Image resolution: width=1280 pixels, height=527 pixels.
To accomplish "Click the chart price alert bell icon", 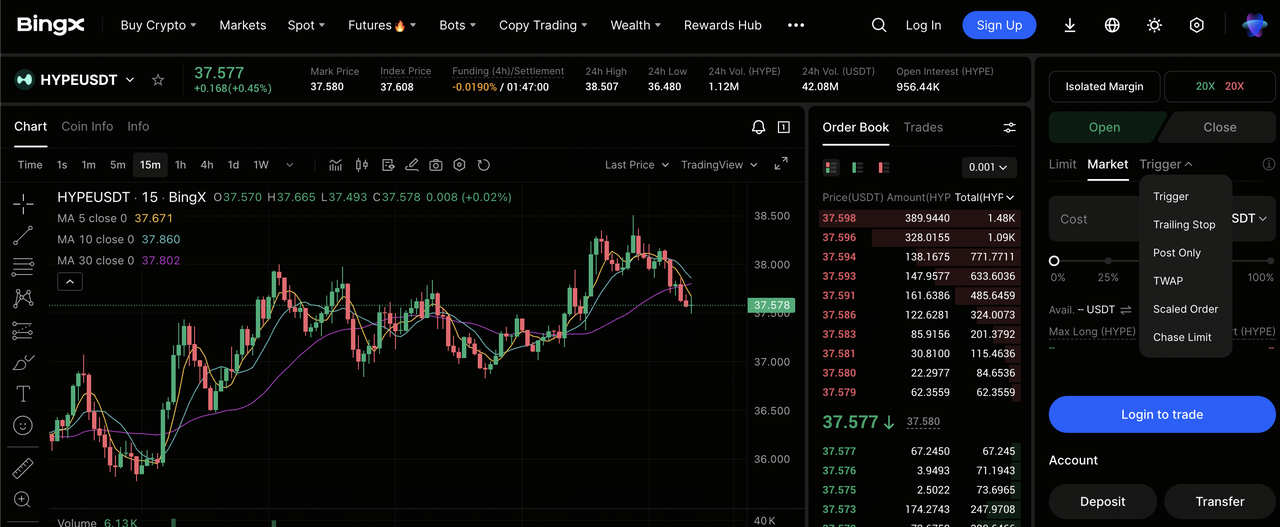I will (758, 127).
